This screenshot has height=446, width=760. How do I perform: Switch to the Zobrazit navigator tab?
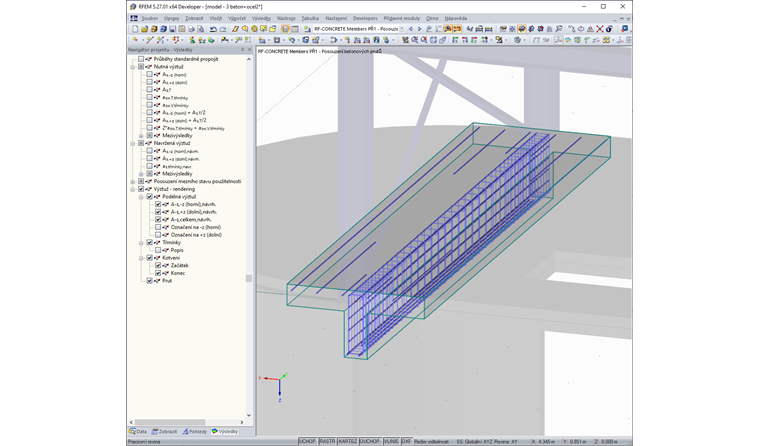[x=166, y=431]
